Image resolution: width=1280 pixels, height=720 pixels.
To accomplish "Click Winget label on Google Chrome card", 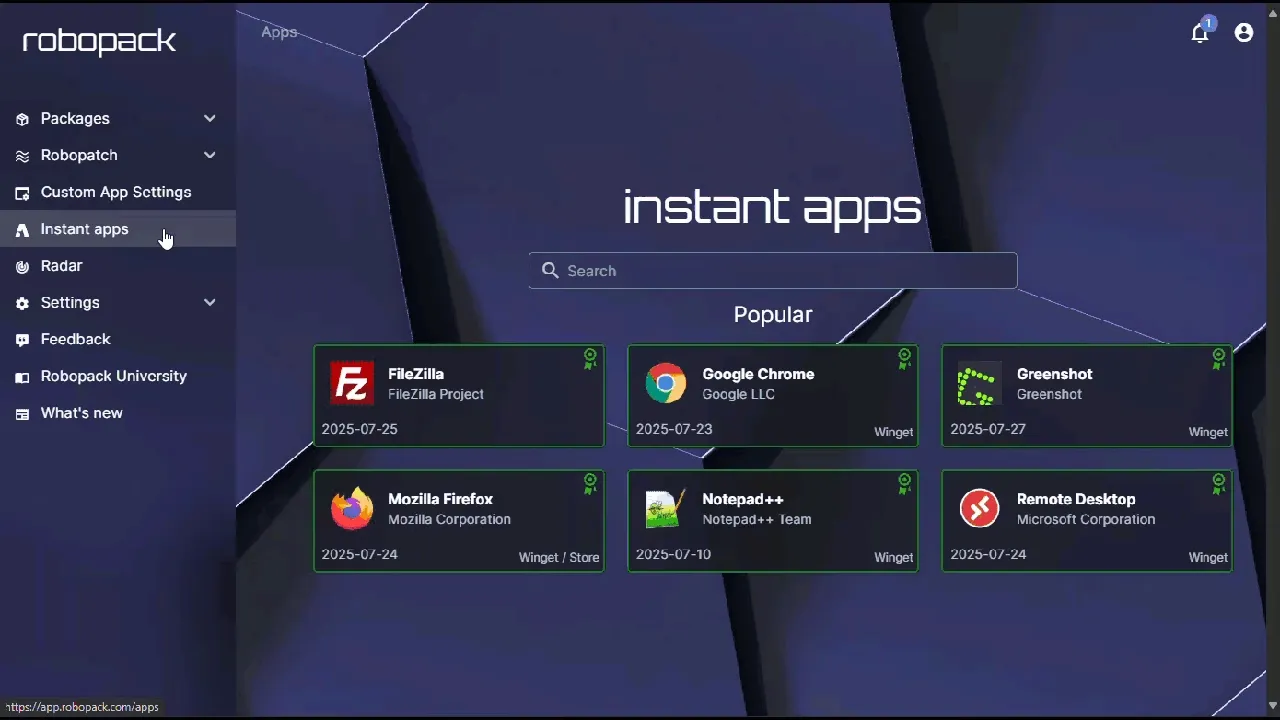I will (894, 432).
